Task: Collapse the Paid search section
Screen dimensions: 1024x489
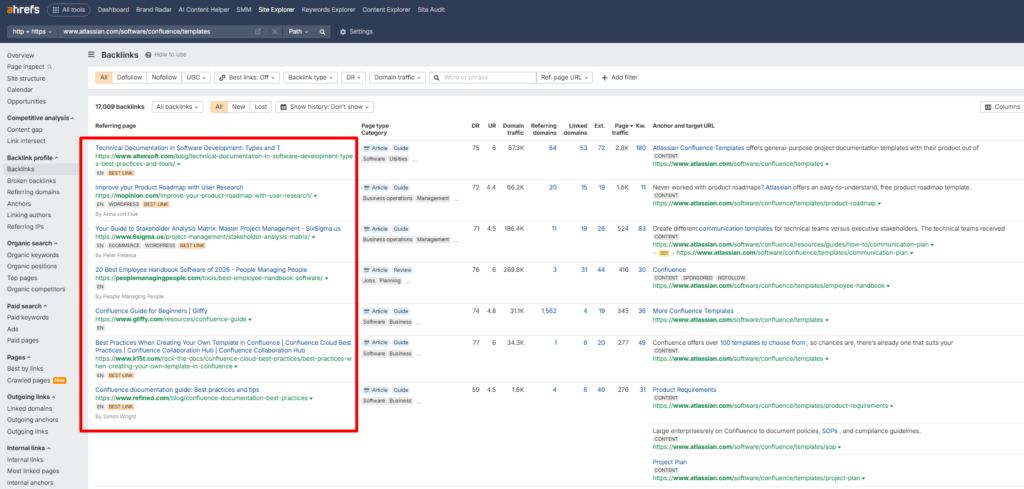Action: coord(27,306)
